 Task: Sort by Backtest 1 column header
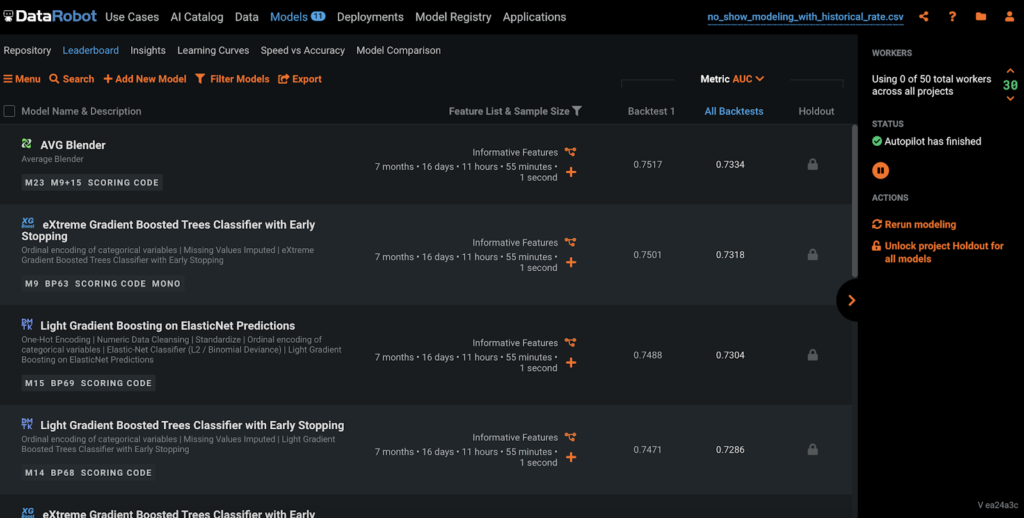[x=651, y=111]
